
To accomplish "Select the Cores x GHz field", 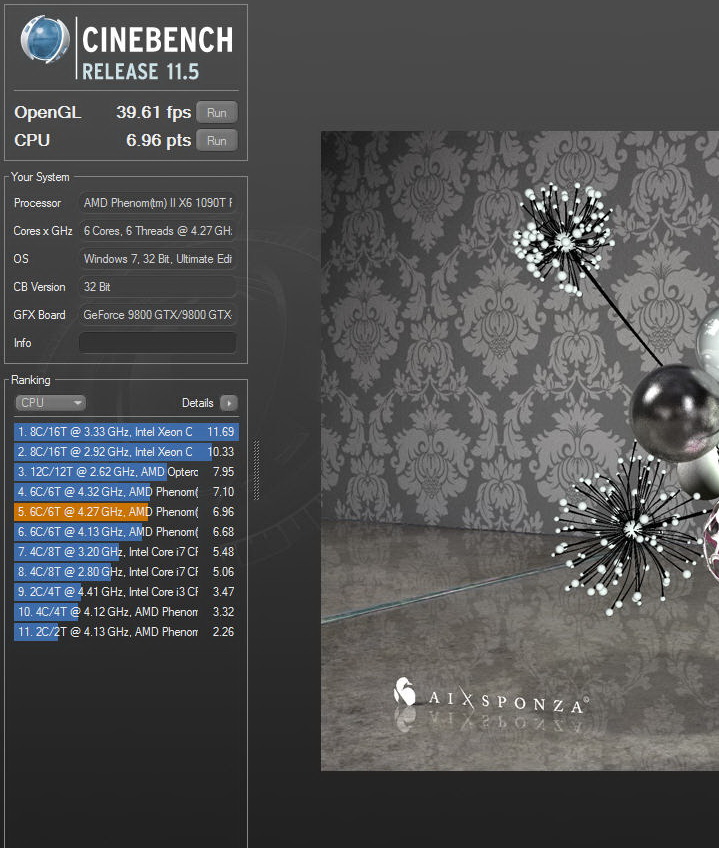I will [x=157, y=231].
